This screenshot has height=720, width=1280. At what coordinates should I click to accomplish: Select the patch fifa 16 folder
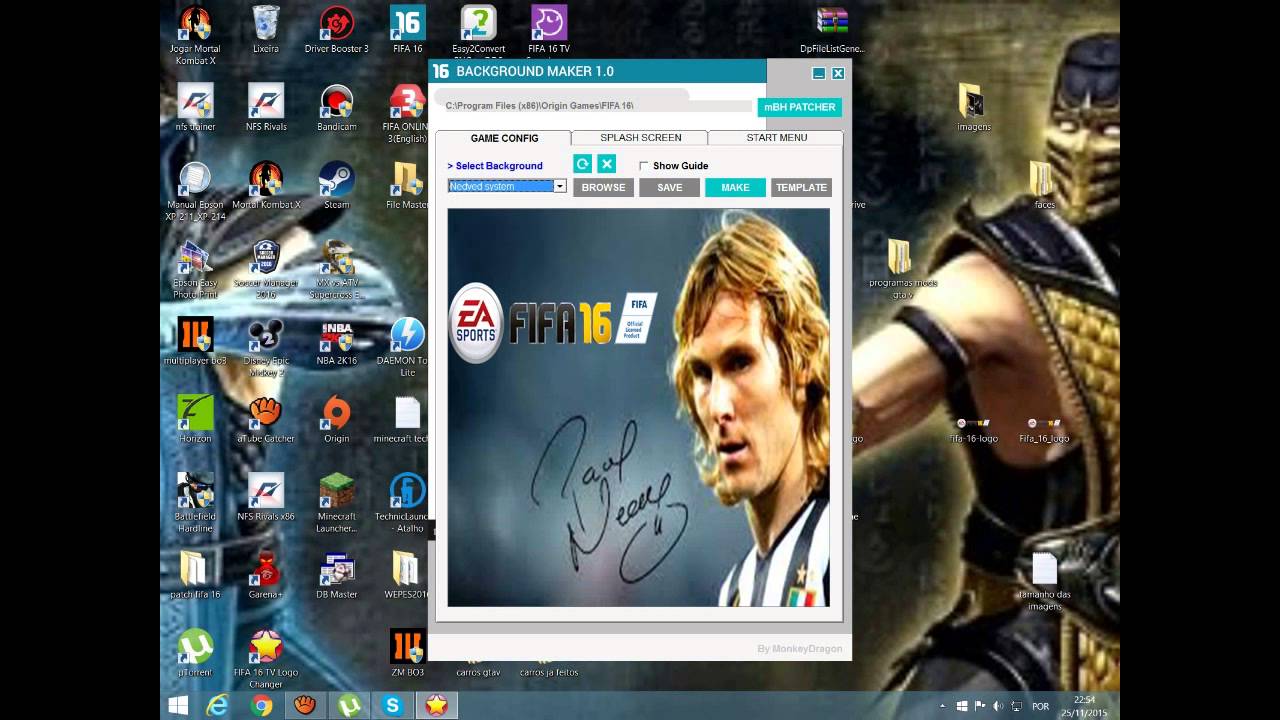[195, 576]
